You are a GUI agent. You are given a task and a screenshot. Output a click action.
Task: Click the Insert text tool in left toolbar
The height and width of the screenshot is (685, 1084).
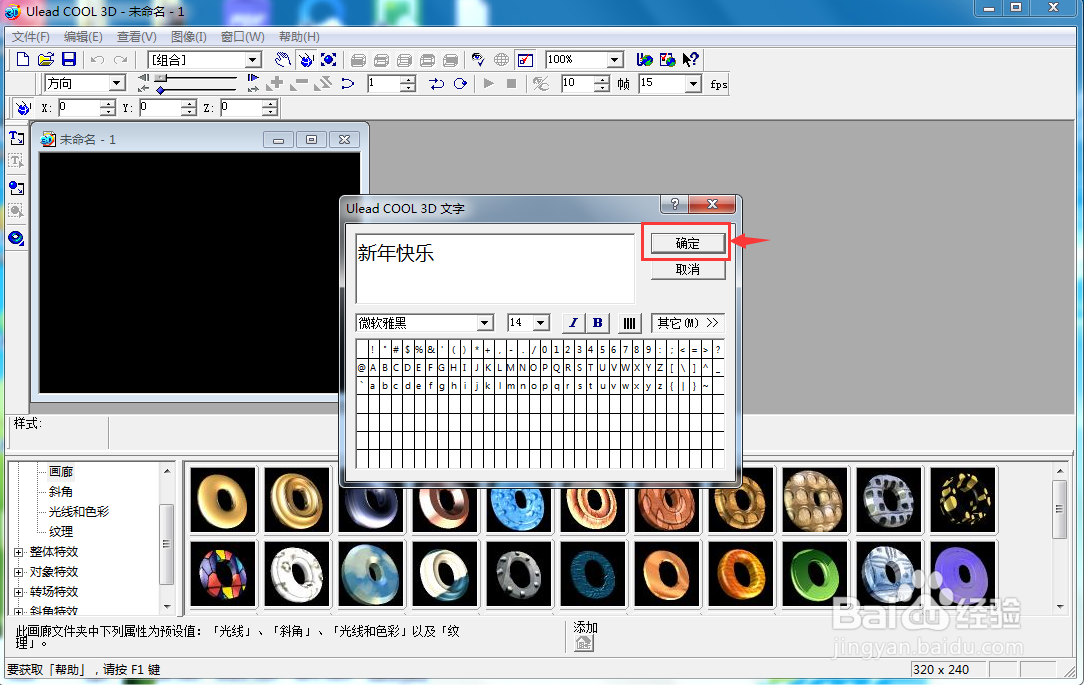pos(16,138)
